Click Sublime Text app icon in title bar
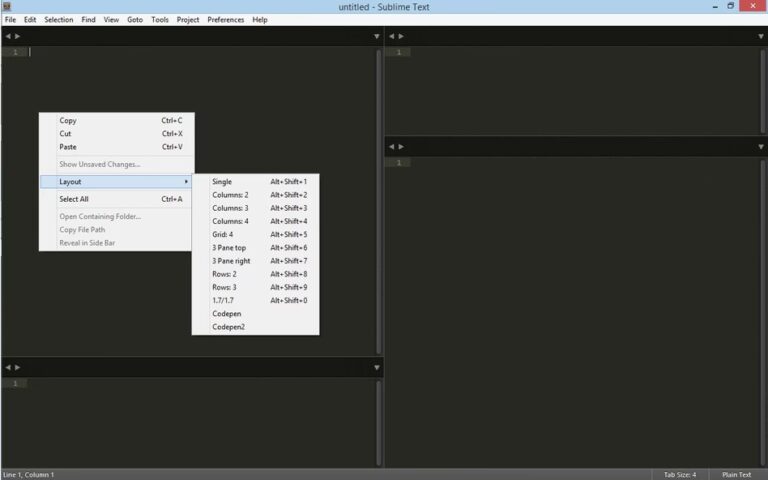The width and height of the screenshot is (768, 480). (x=7, y=6)
